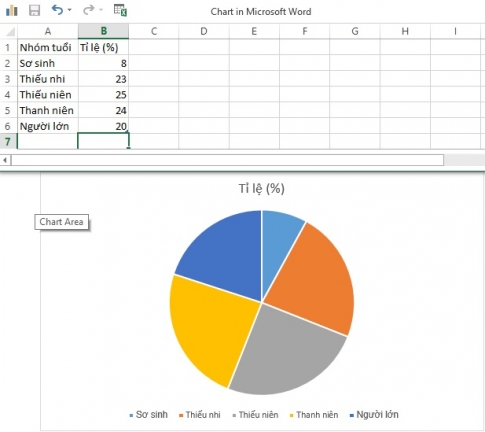Click the chart icon in the title bar

(11, 10)
